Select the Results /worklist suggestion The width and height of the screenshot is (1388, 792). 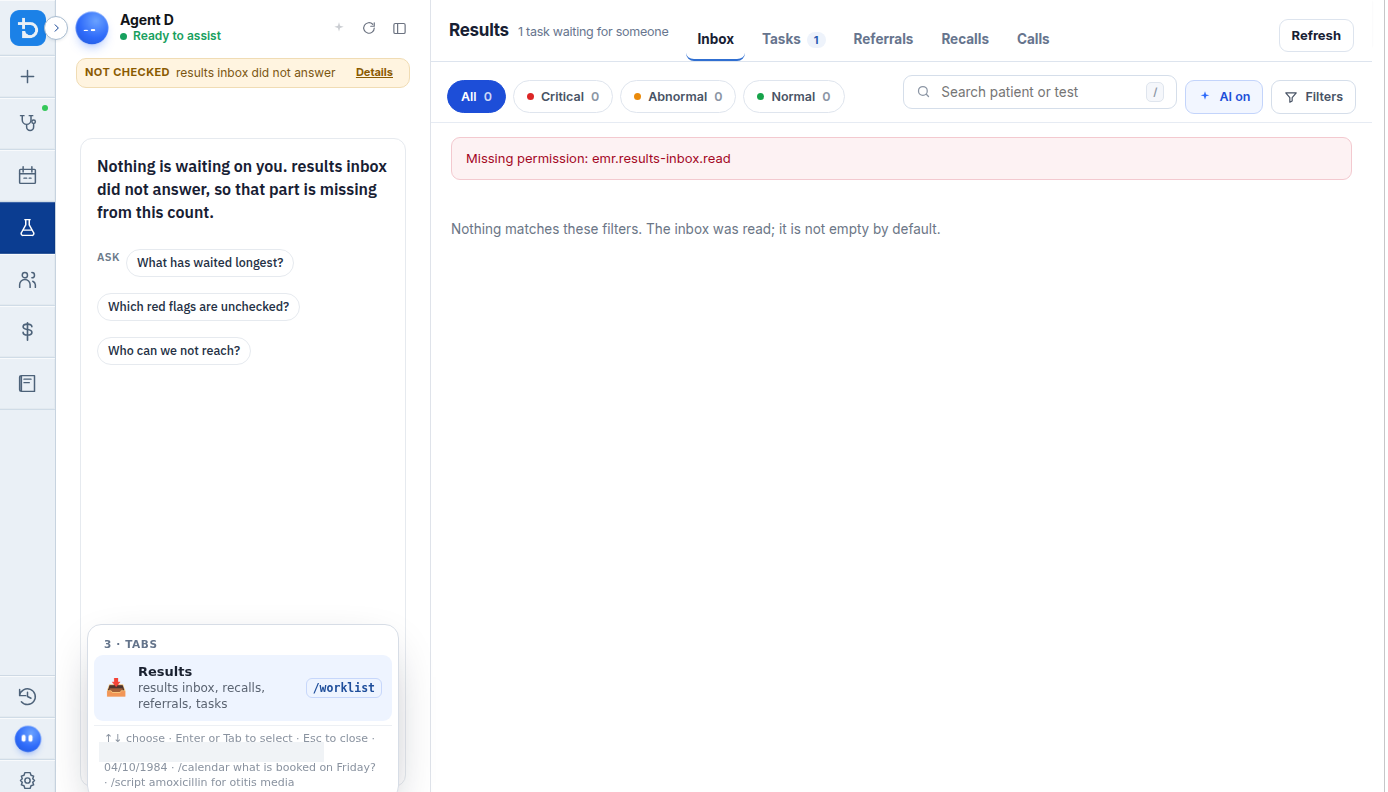click(x=243, y=688)
